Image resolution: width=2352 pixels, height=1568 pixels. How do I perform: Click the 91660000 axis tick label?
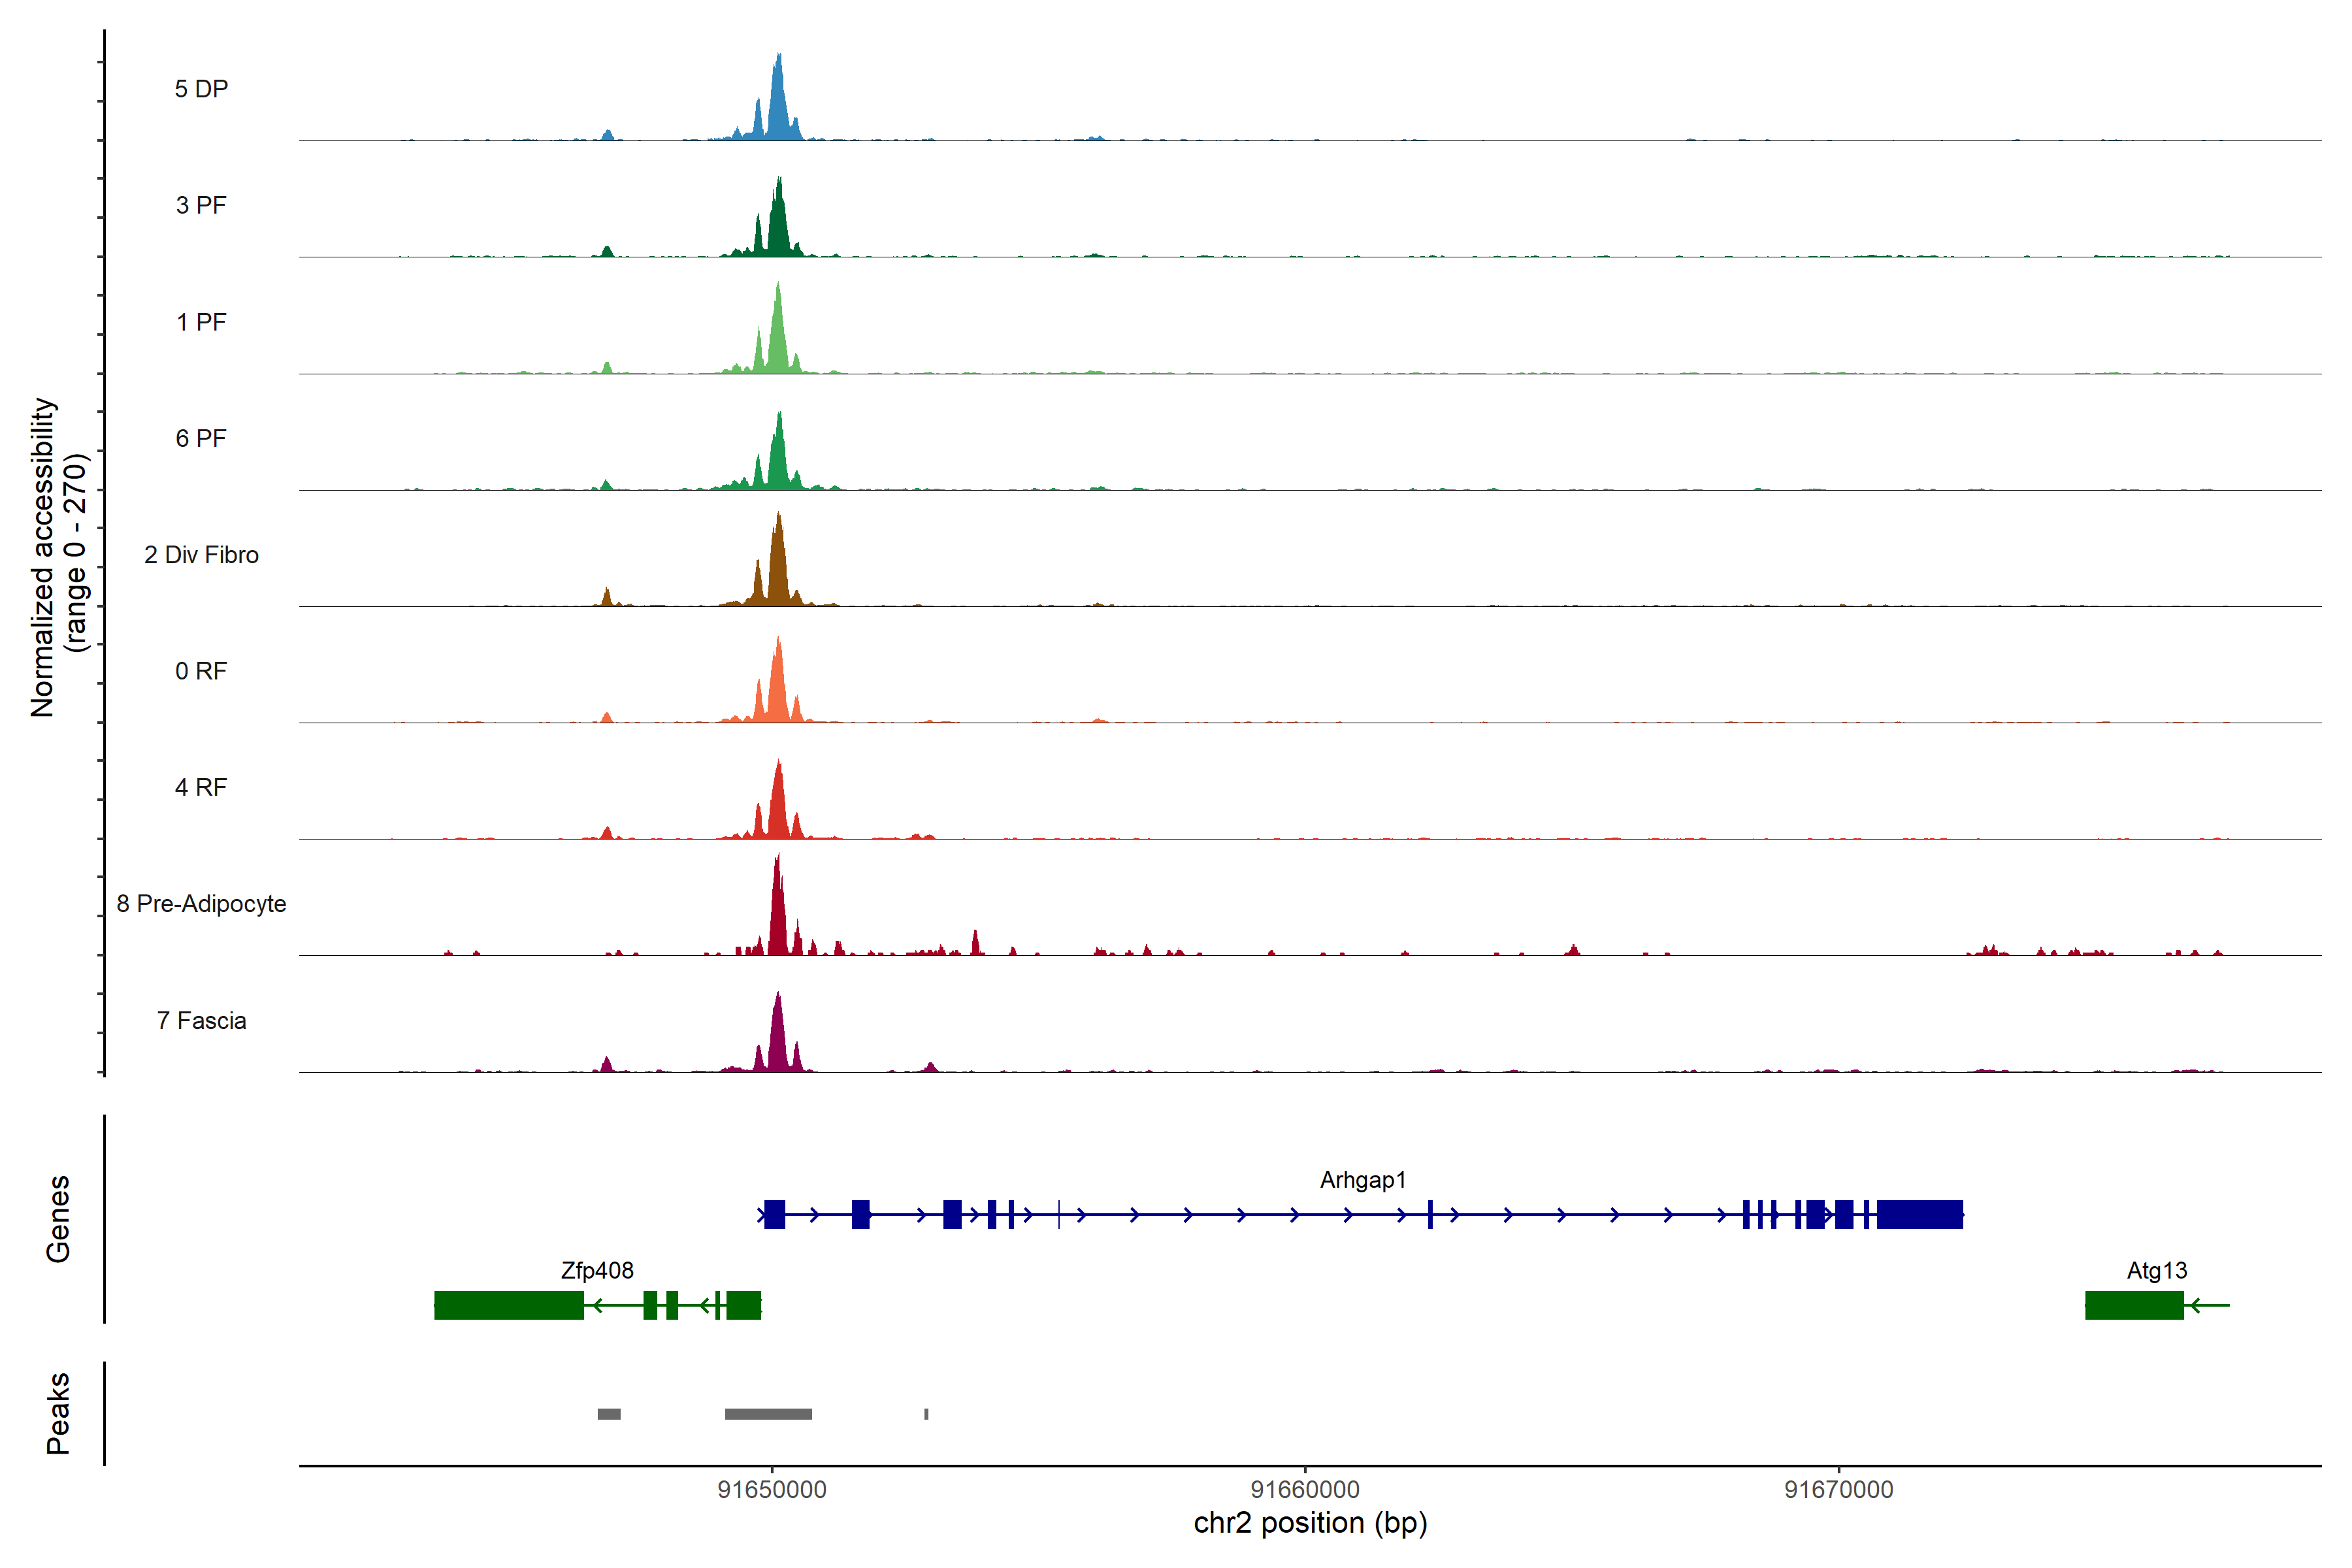[1305, 1490]
